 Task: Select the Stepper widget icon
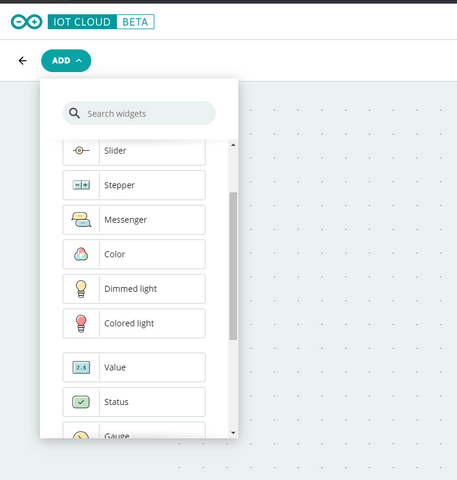[x=81, y=185]
